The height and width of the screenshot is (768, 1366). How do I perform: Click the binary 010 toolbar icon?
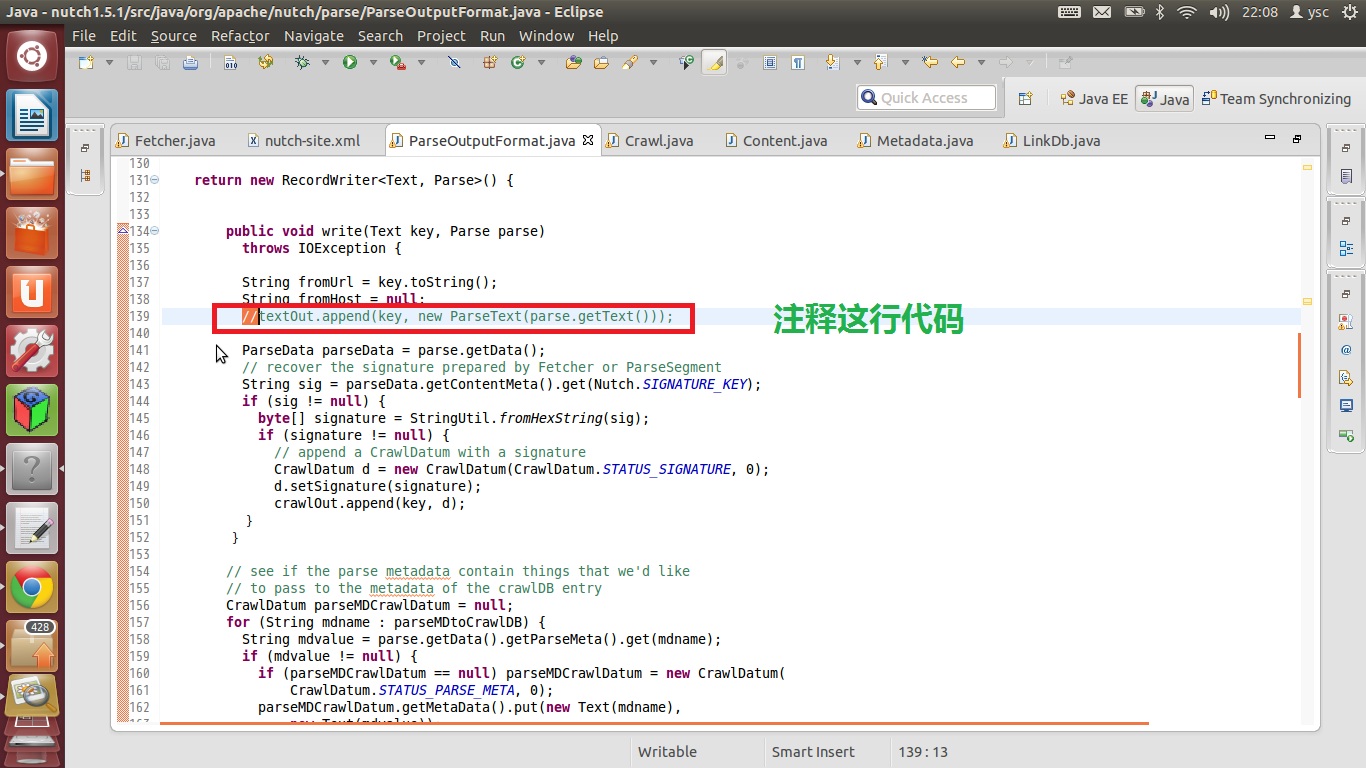coord(231,62)
